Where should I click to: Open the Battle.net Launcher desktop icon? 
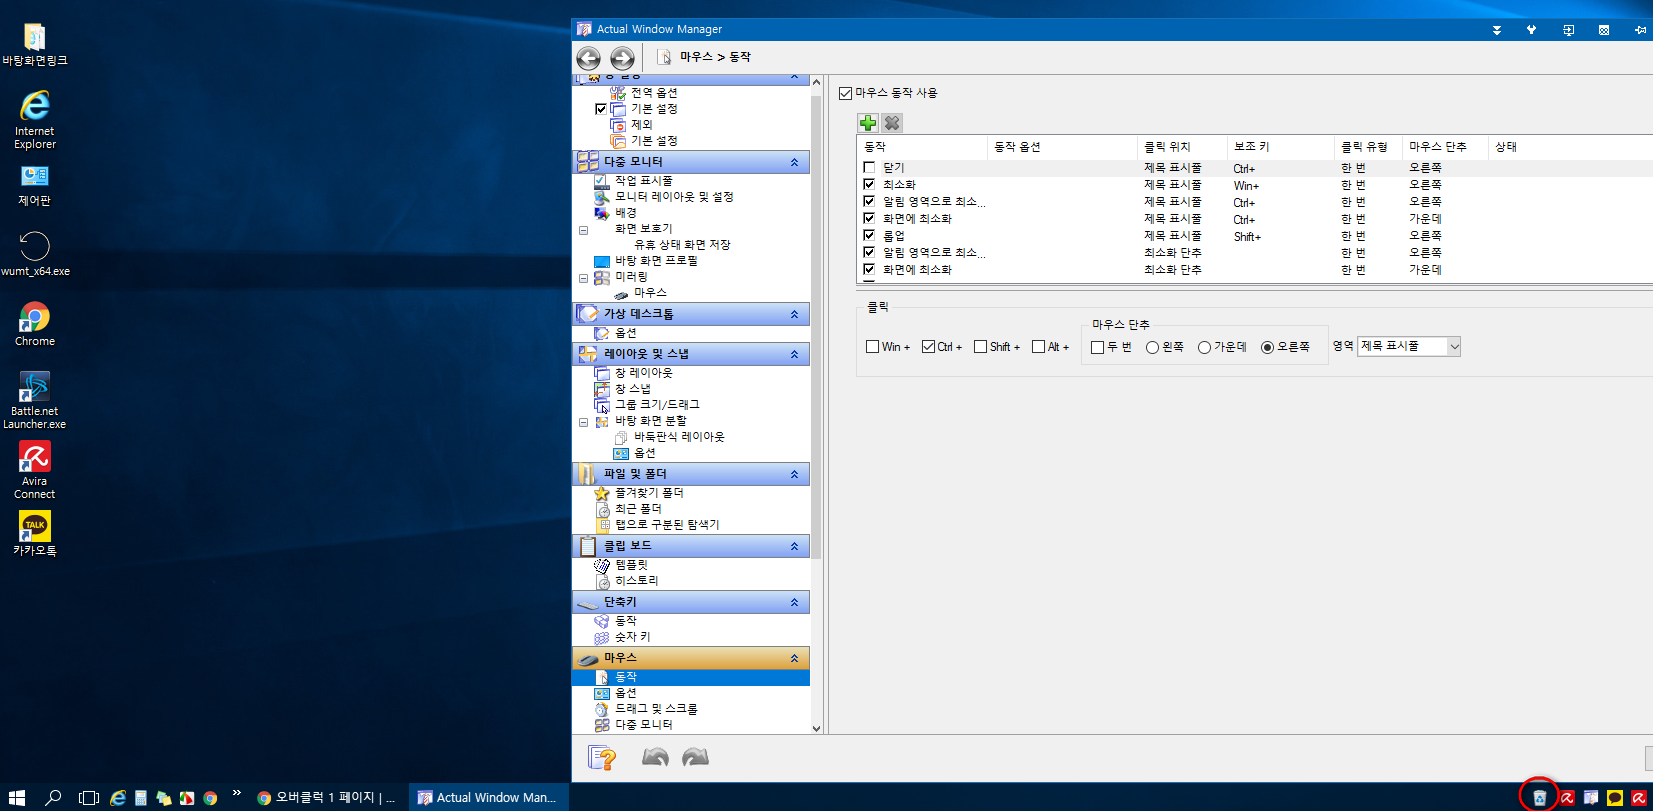[35, 400]
